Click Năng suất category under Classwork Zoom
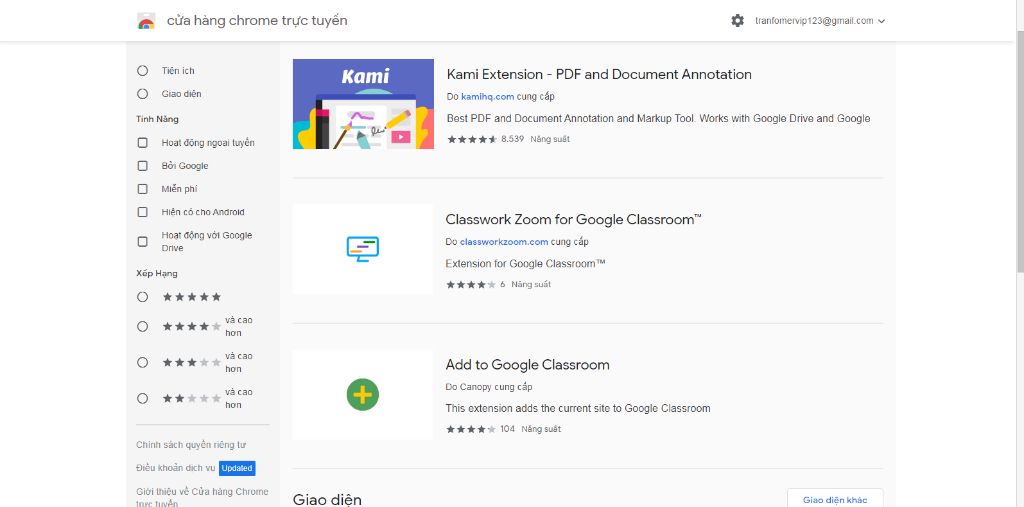Viewport: 1024px width, 507px height. [x=531, y=284]
